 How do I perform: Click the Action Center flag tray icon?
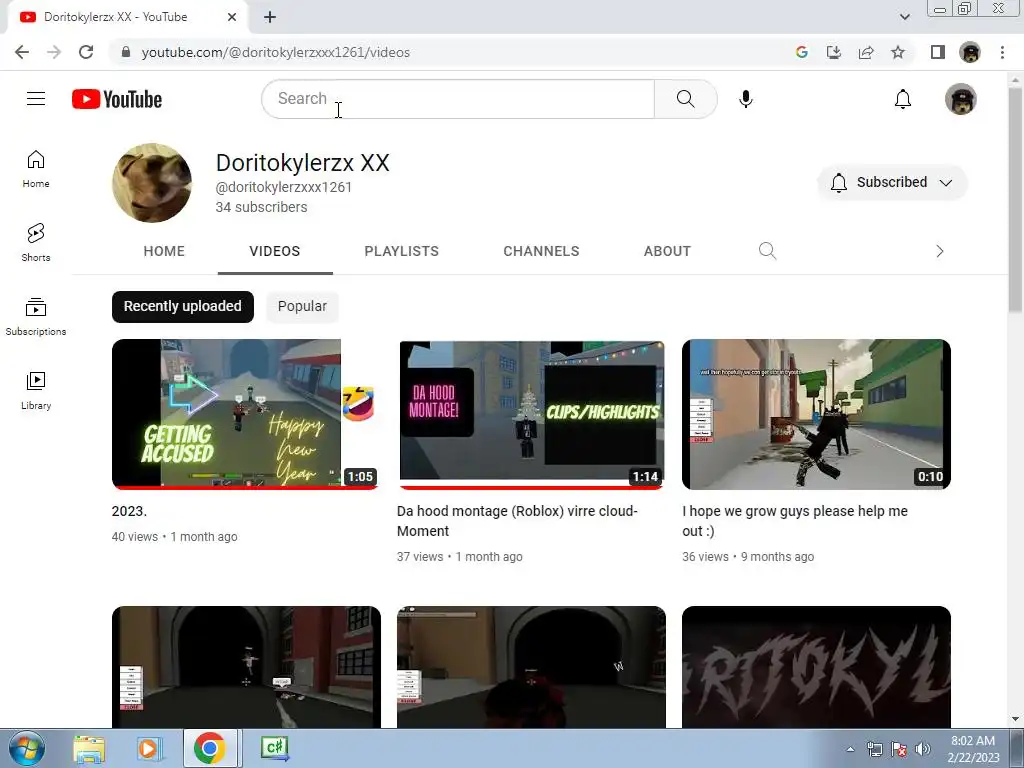899,749
